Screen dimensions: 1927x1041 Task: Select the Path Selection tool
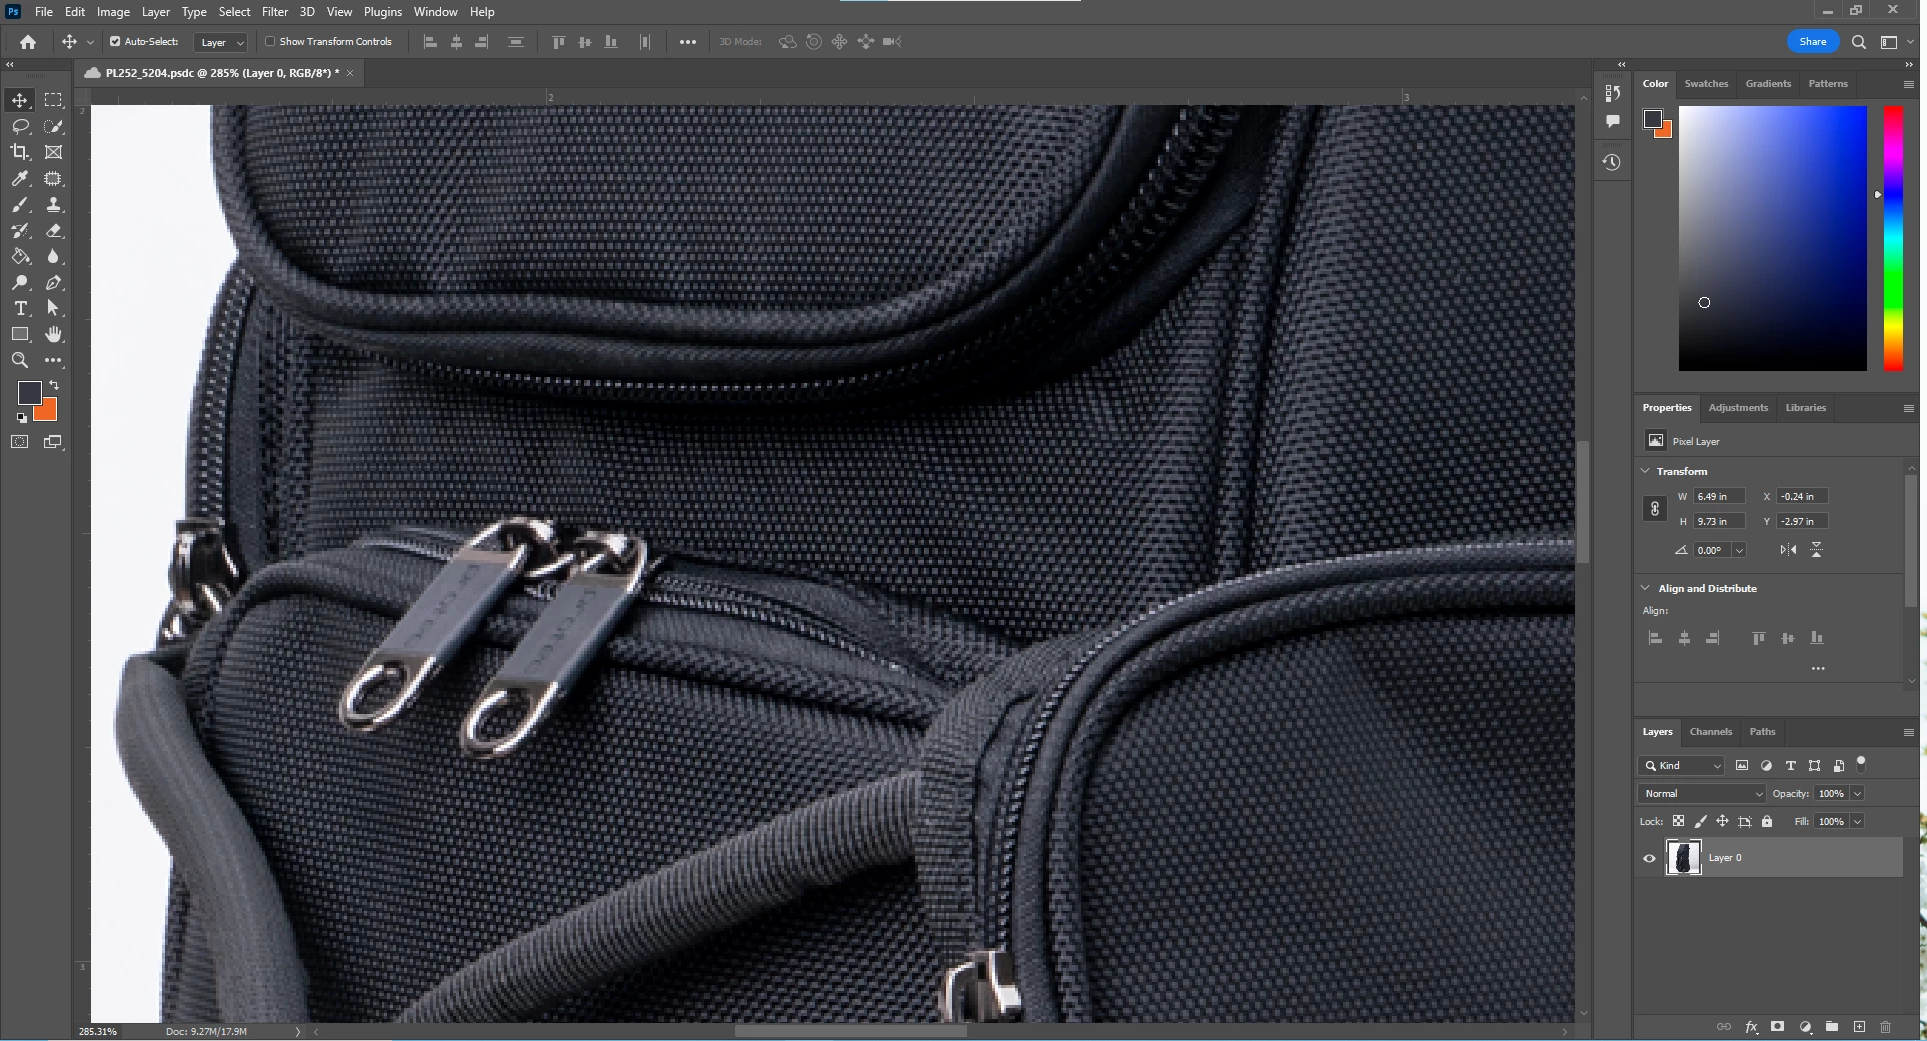point(53,308)
